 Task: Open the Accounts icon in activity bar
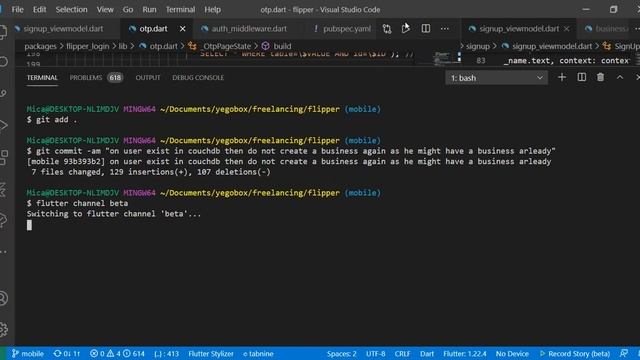point(4,298)
